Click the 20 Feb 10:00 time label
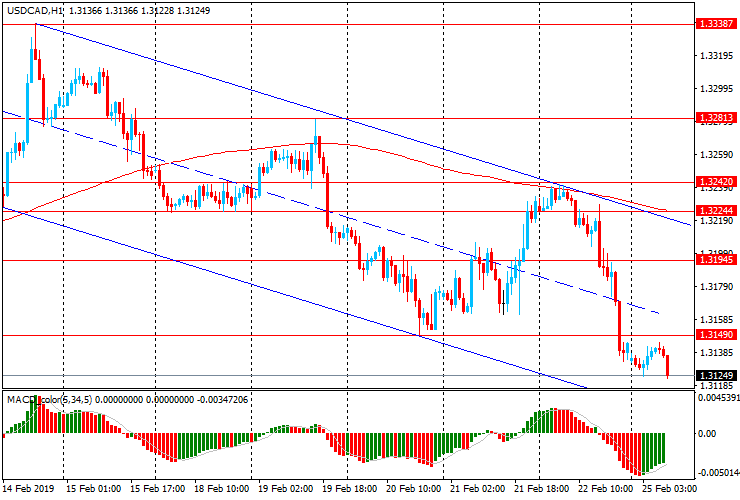The image size is (740, 500). point(414,489)
